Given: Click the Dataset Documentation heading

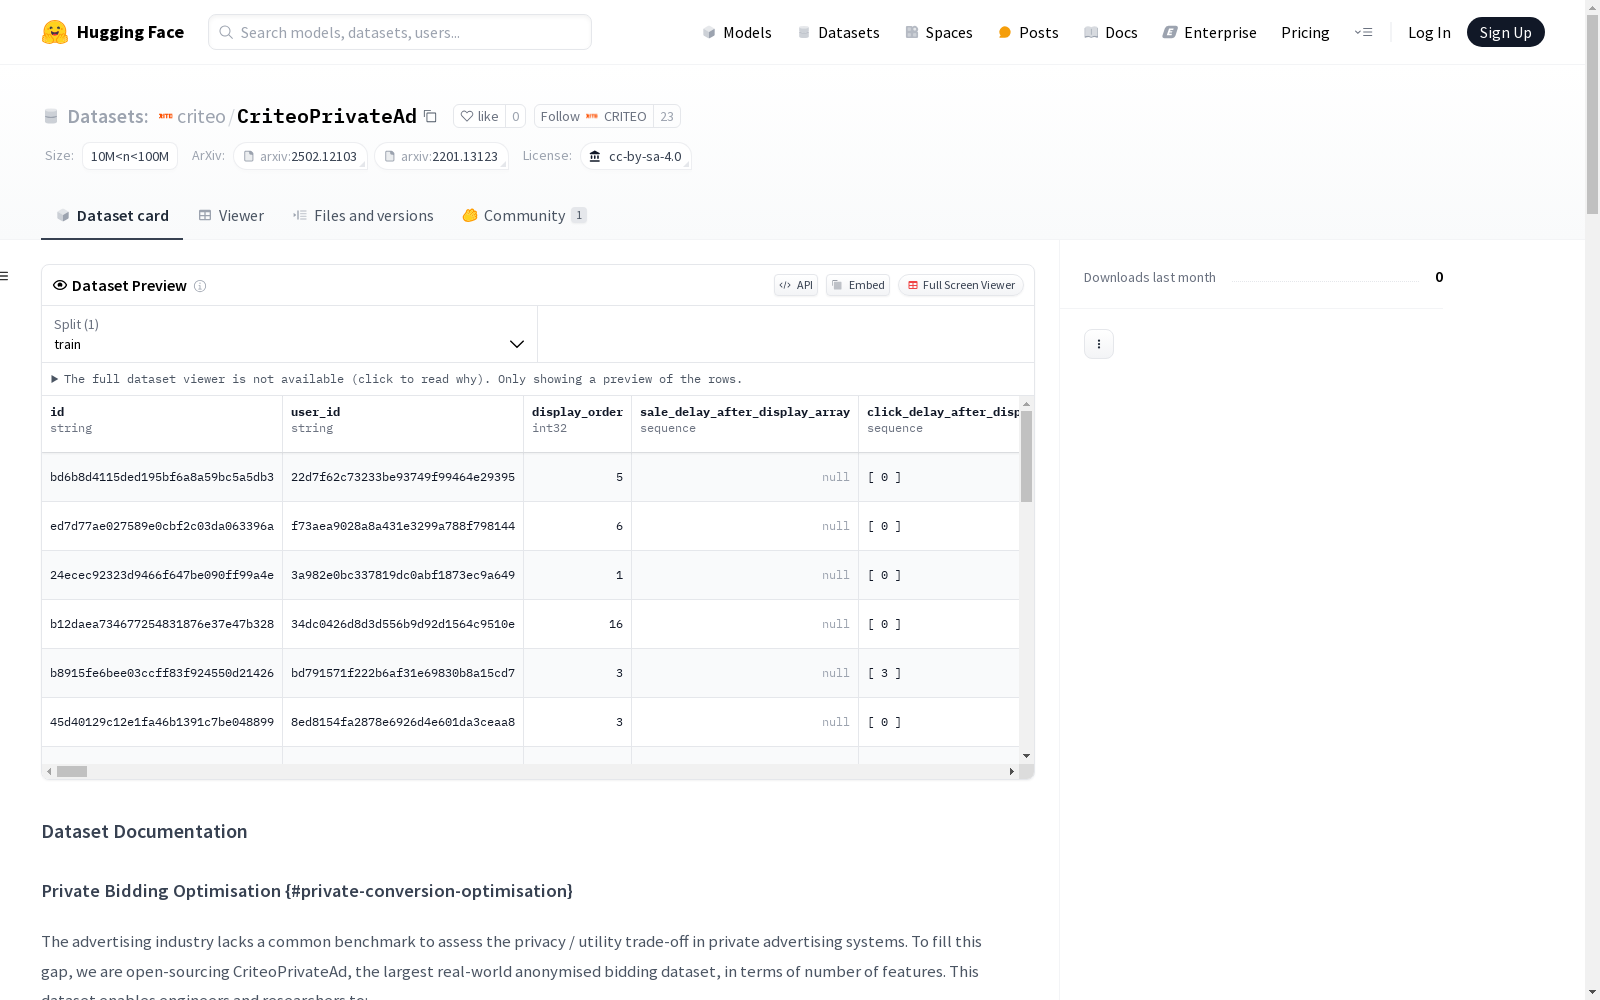Looking at the screenshot, I should 144,832.
